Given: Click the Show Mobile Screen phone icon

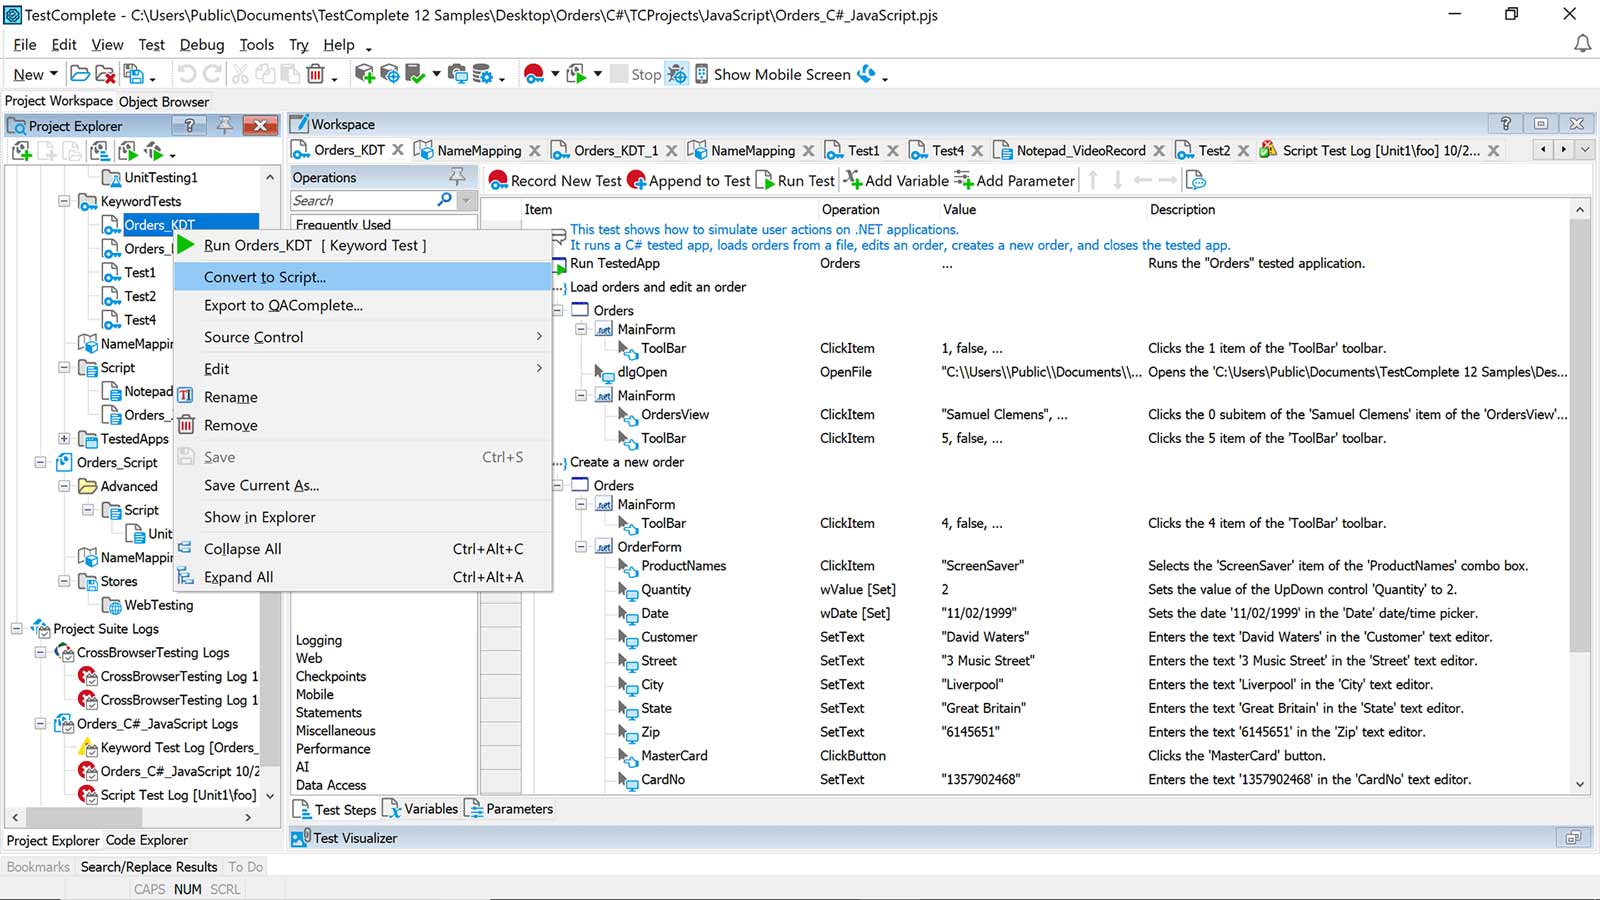Looking at the screenshot, I should click(702, 74).
